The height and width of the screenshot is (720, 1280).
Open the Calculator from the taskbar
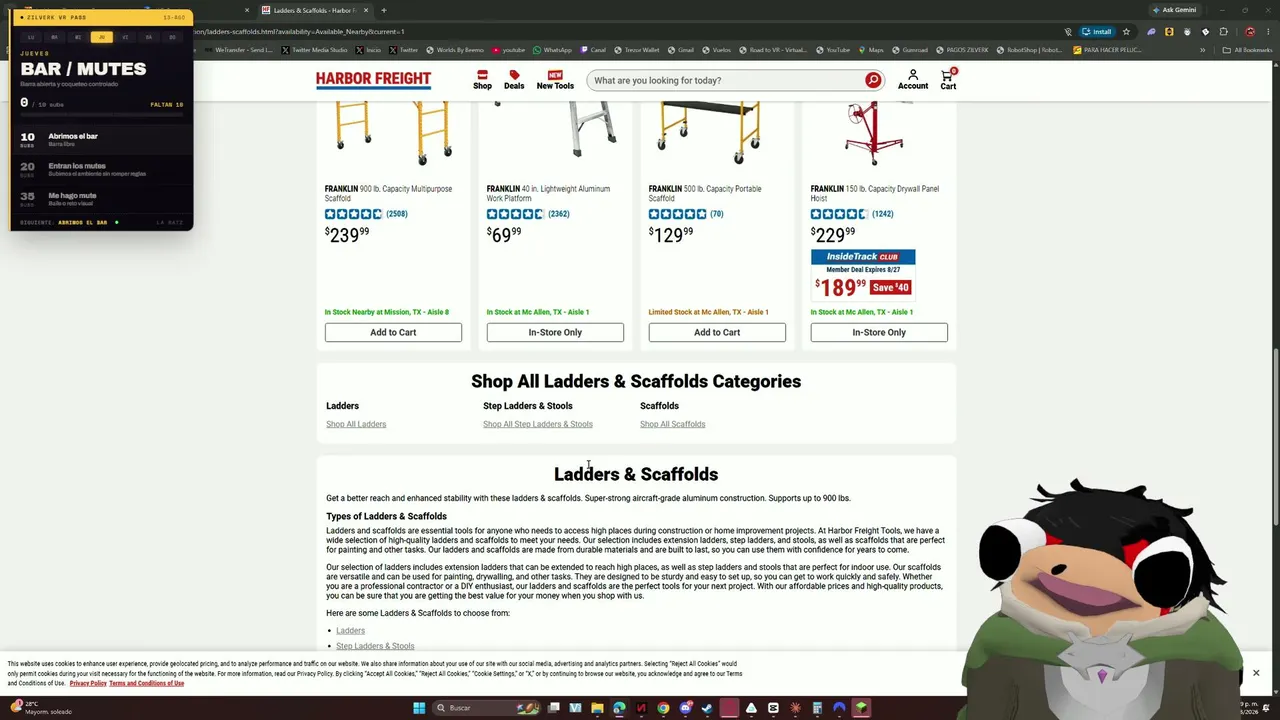pos(817,708)
